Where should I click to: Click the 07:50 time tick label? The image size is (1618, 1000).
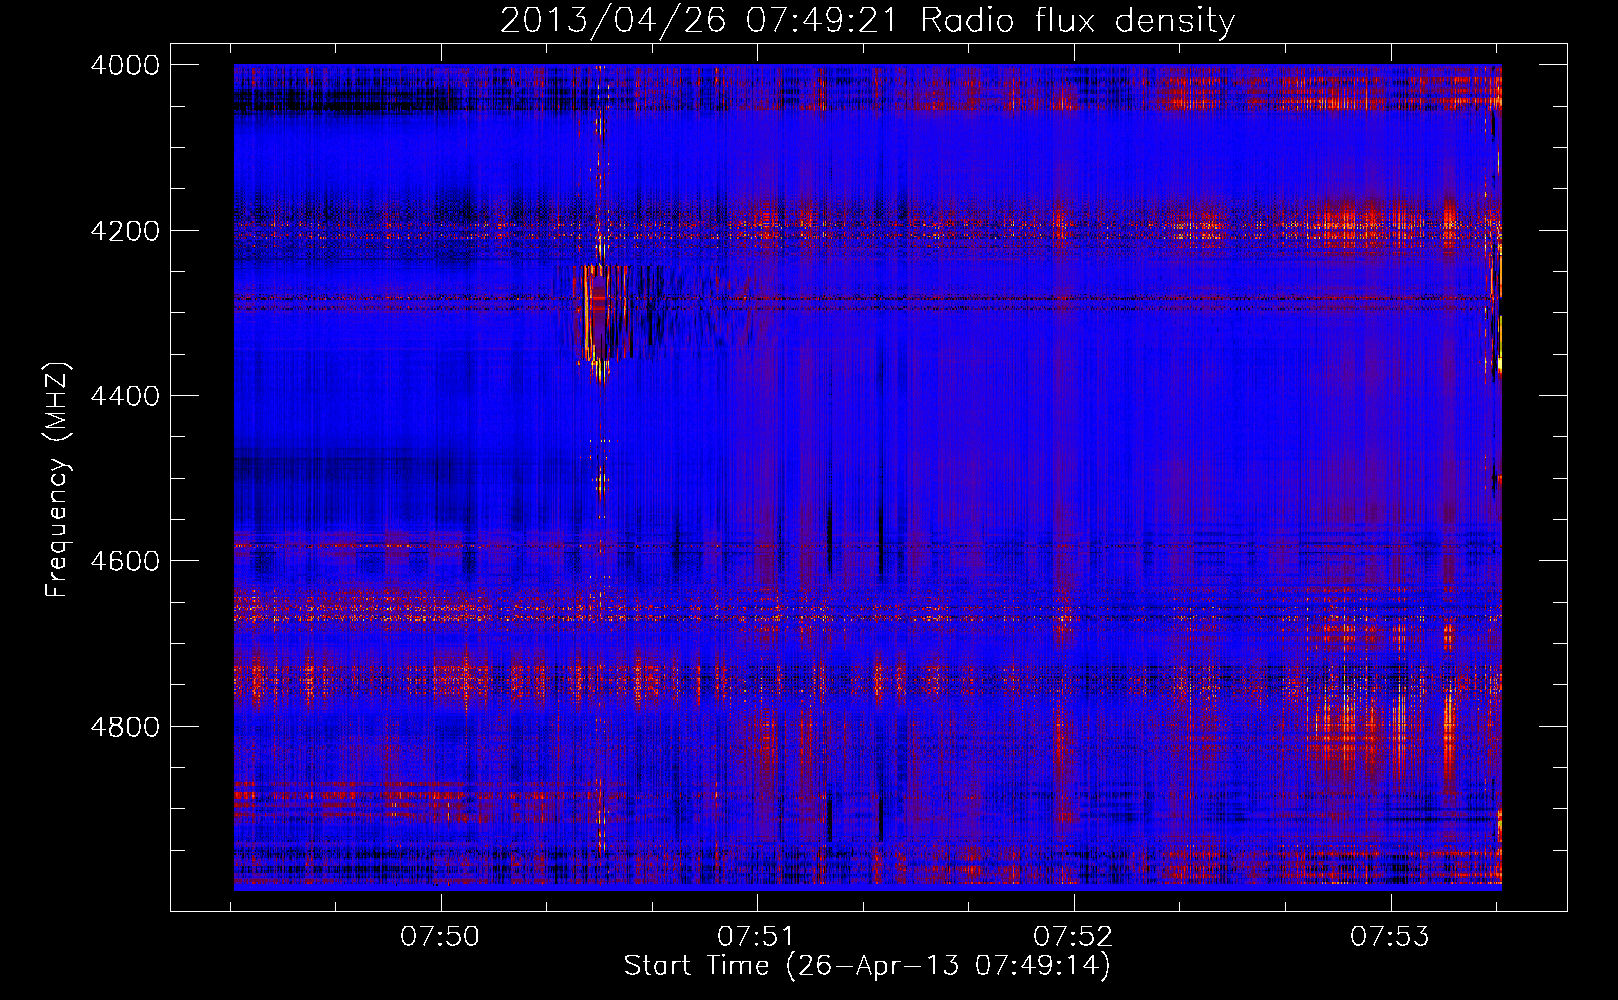(440, 936)
